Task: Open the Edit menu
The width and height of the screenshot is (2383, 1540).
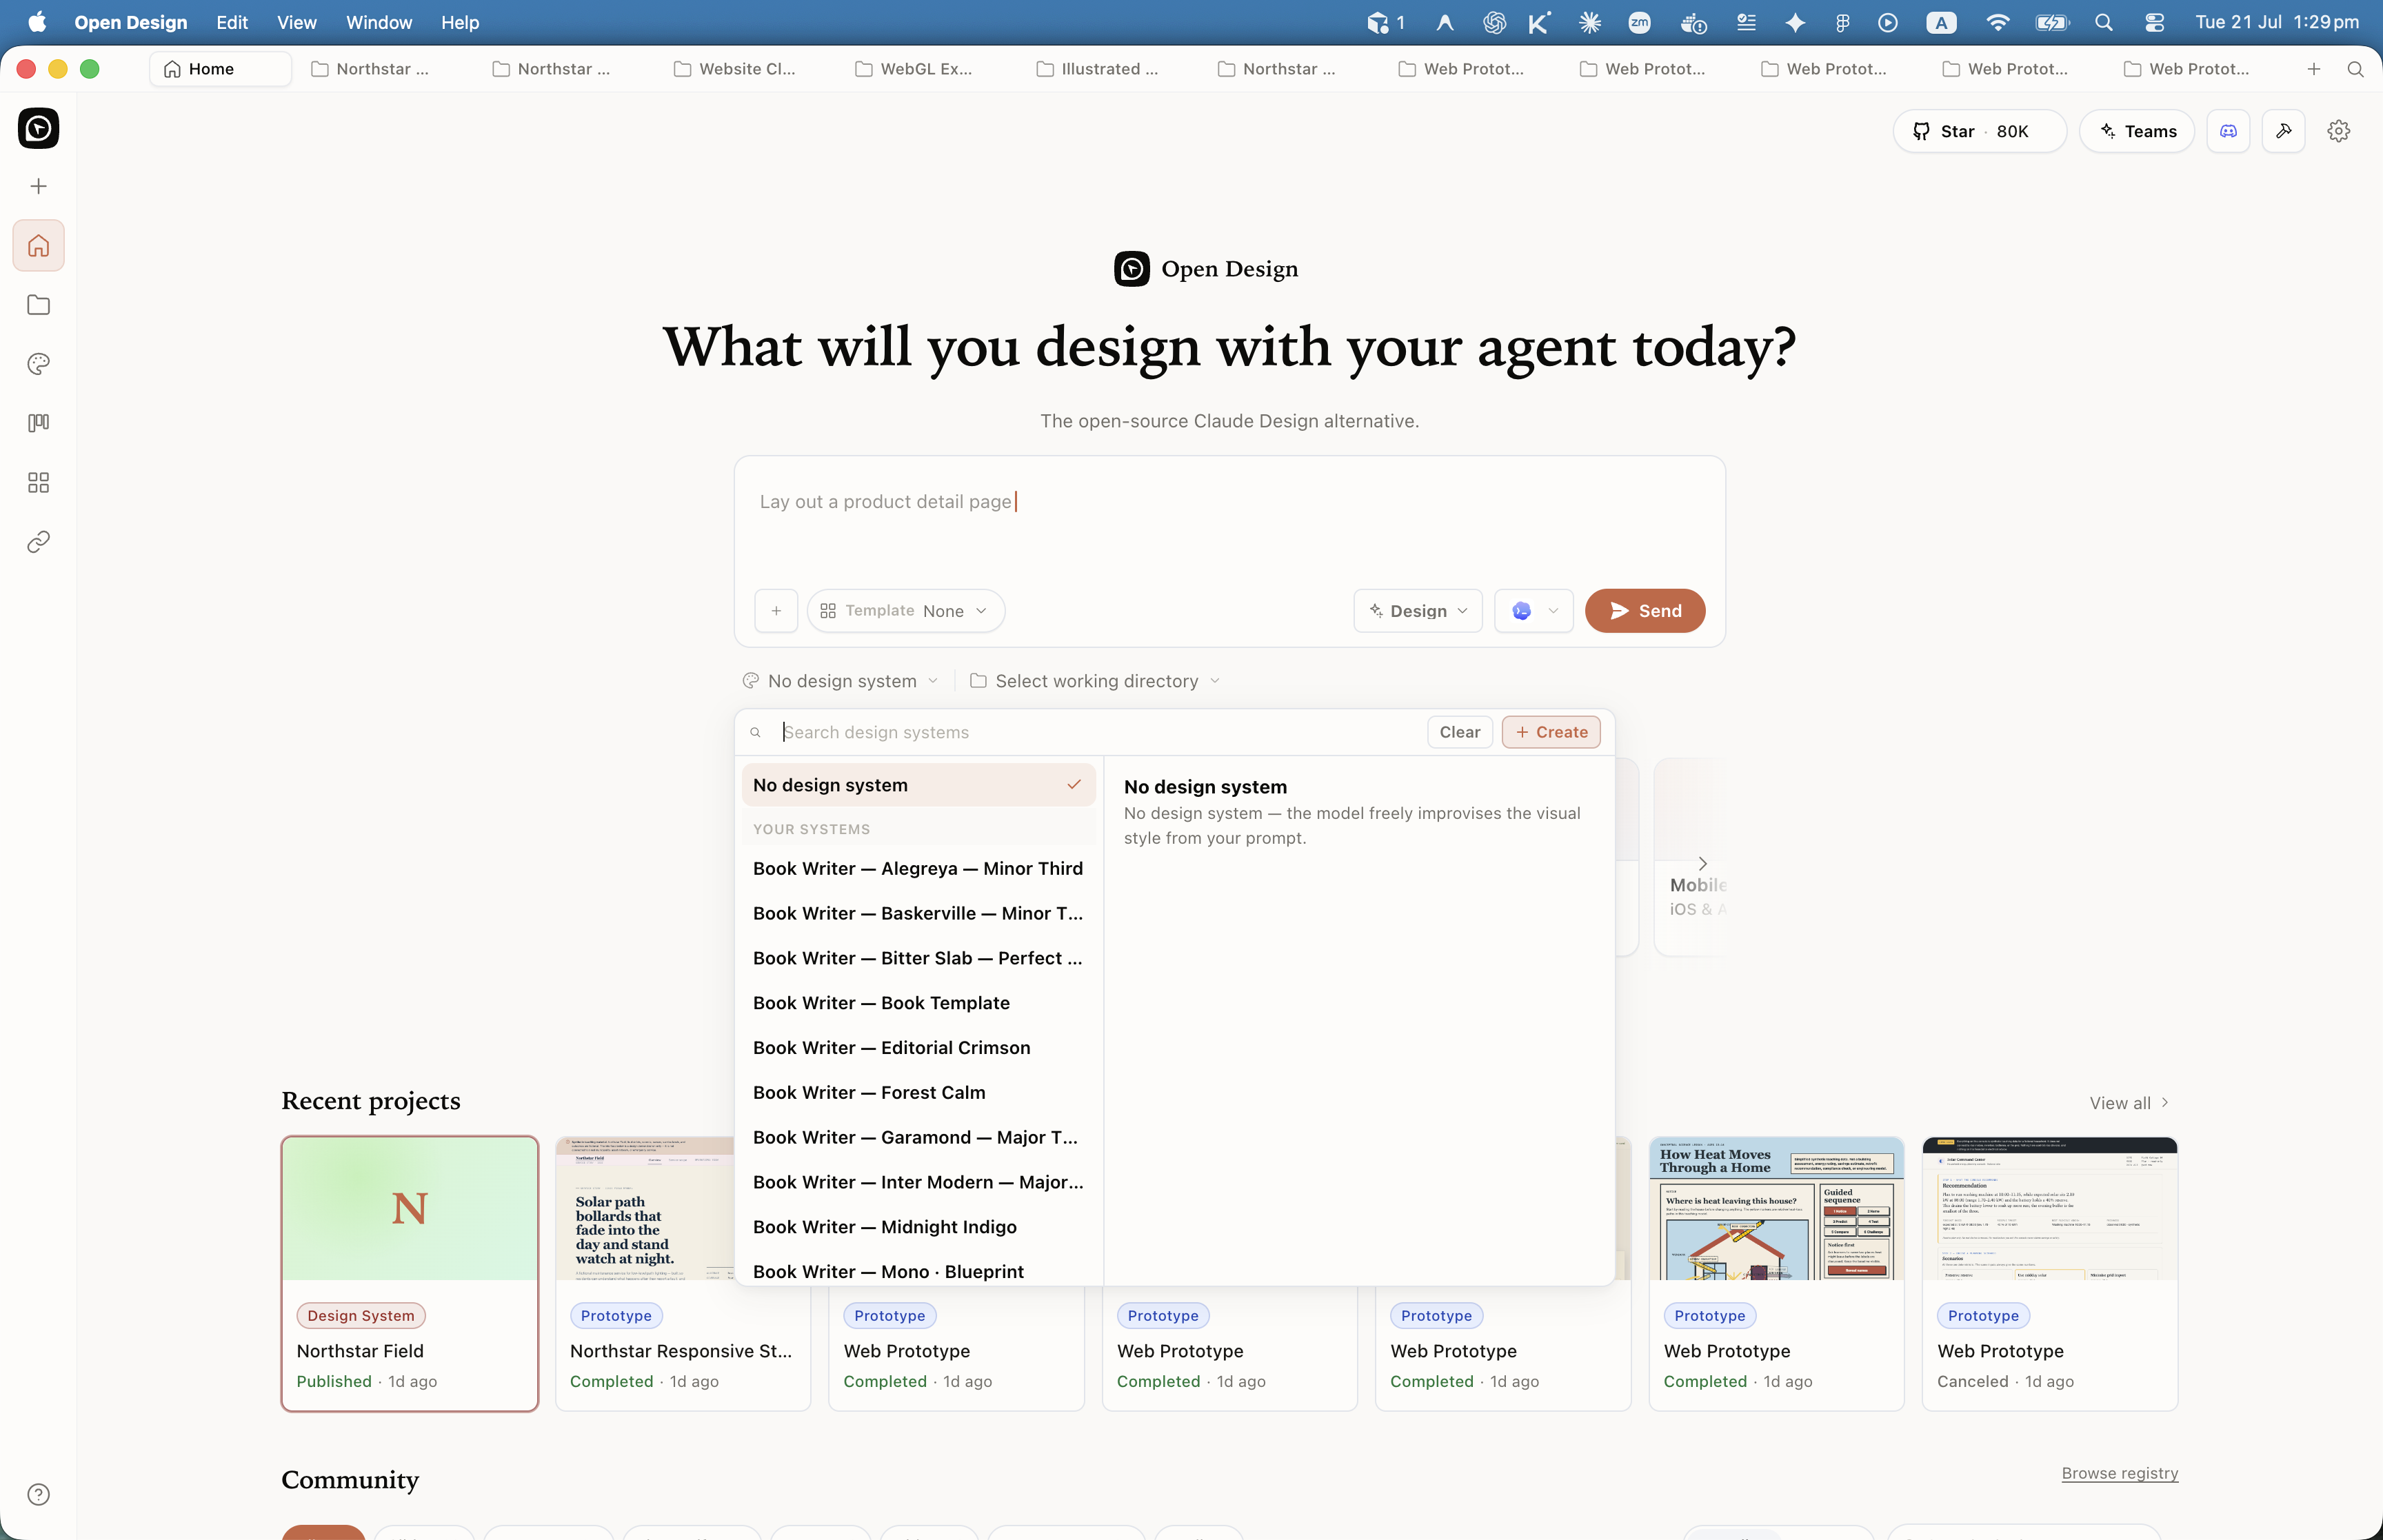Action: [232, 22]
